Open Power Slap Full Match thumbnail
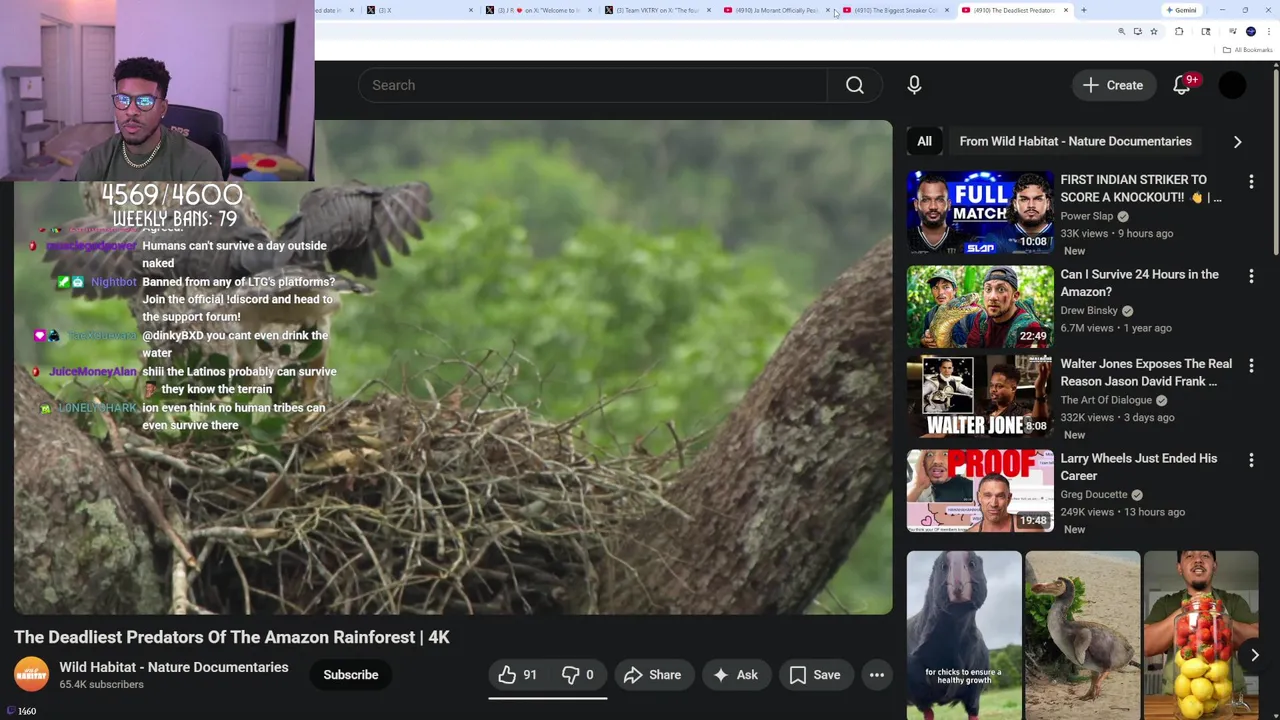 point(980,212)
